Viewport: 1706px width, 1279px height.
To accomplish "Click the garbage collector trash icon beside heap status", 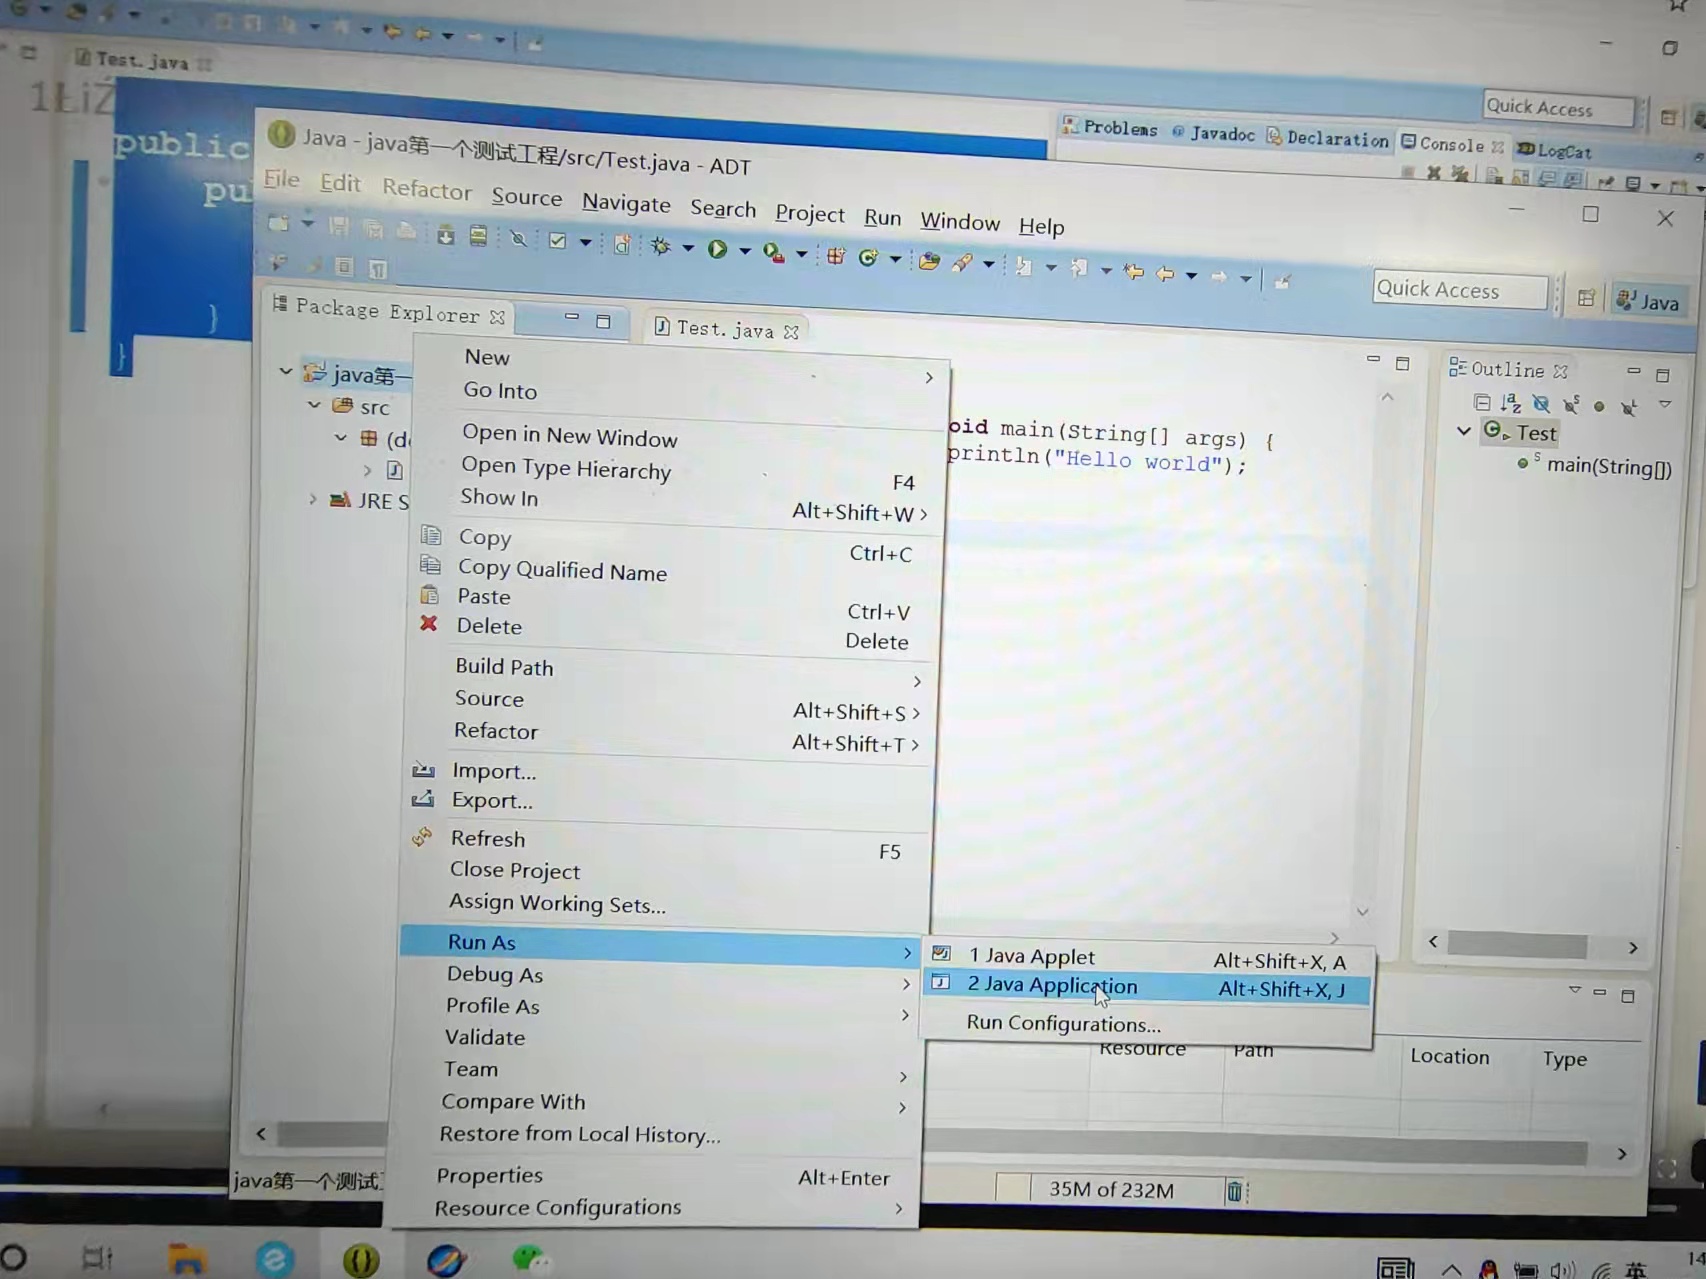I will [x=1235, y=1190].
